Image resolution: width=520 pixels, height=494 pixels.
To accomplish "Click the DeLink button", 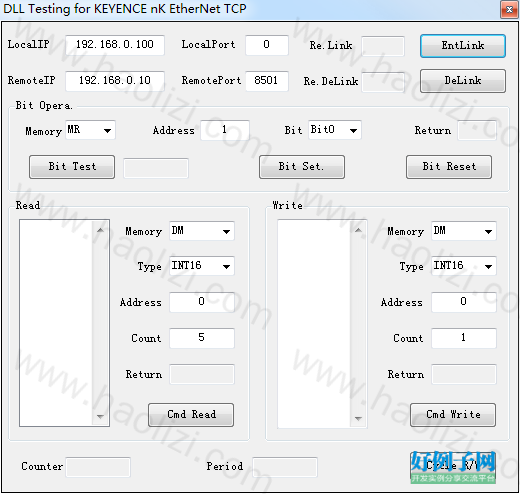I will (463, 81).
